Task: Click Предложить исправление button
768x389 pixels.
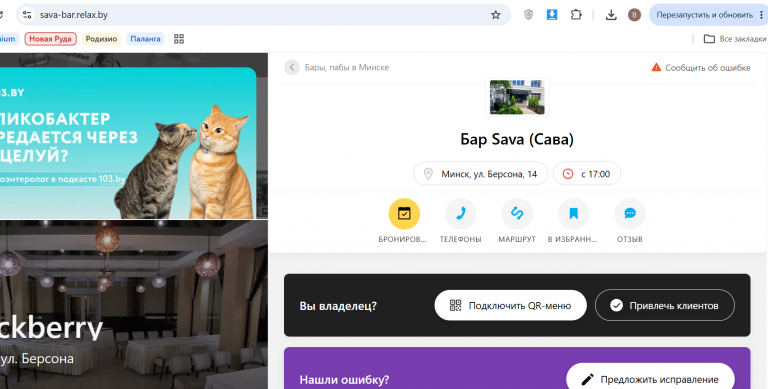Action: click(x=650, y=379)
